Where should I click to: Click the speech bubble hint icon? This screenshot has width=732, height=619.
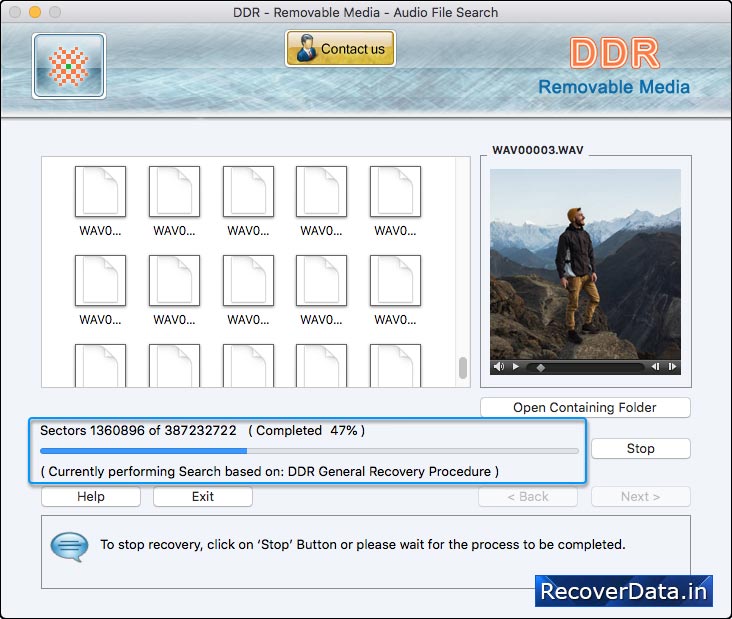69,547
